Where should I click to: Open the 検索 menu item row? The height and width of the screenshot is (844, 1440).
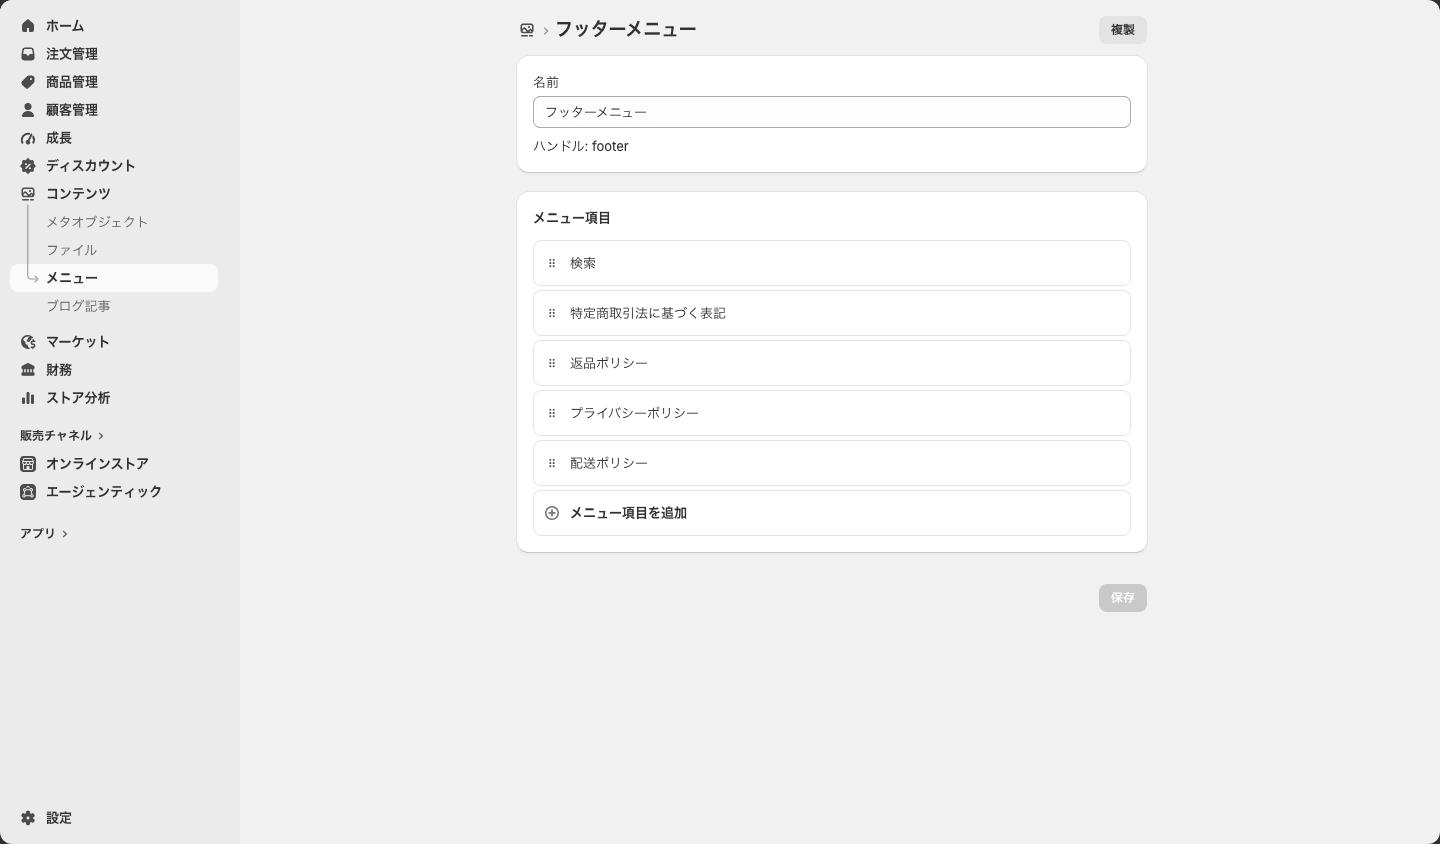832,263
